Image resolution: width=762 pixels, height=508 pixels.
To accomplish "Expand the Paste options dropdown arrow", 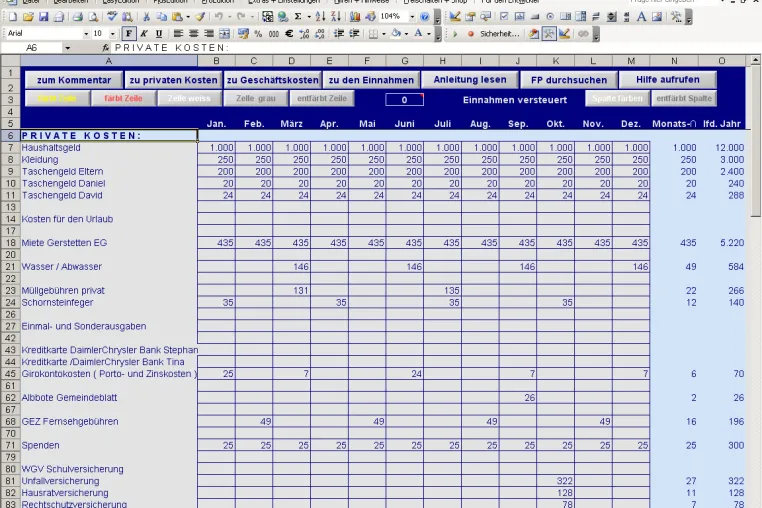I will [188, 17].
